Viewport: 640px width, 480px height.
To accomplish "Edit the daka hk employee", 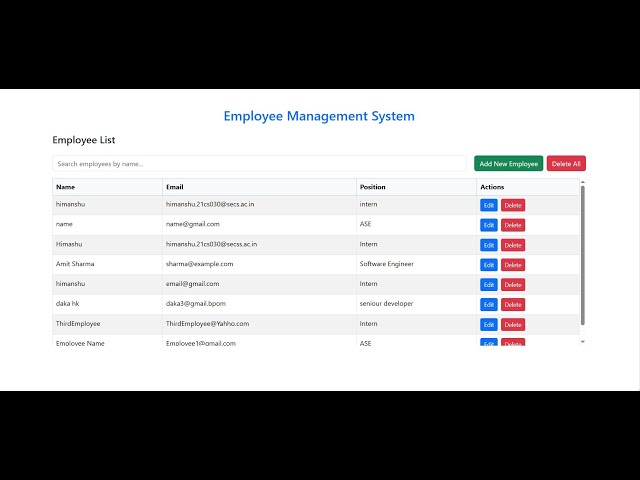I will point(489,304).
